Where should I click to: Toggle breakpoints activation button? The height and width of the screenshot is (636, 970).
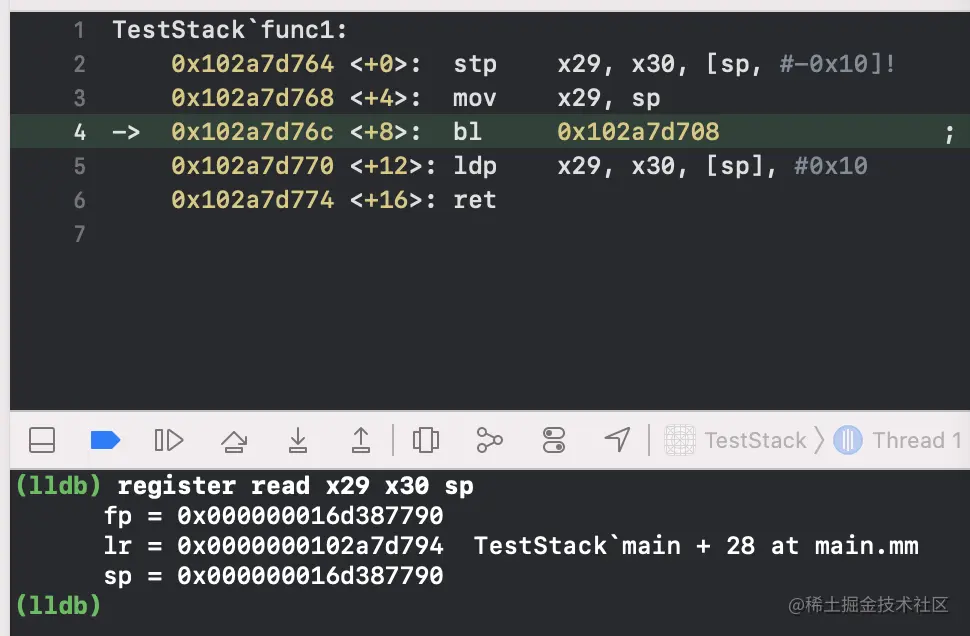click(x=105, y=440)
